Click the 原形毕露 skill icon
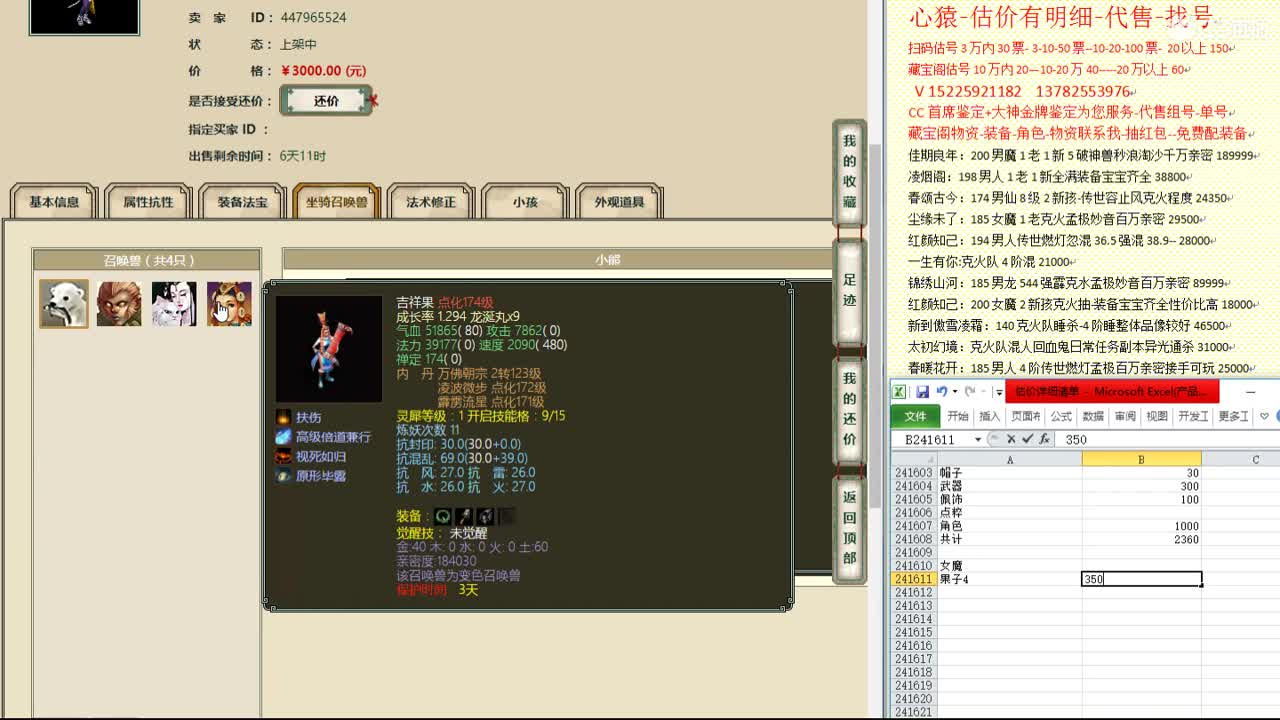Viewport: 1280px width, 720px height. 284,476
